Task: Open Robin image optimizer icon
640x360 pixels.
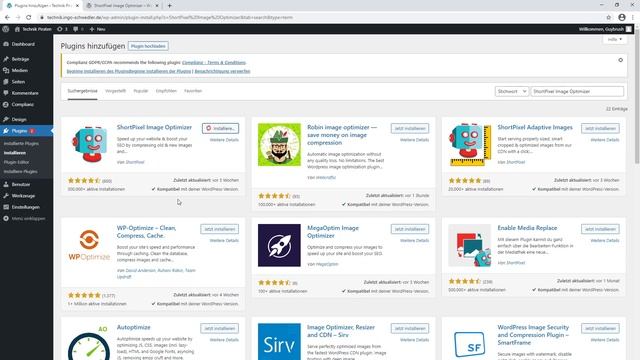Action: coord(279,144)
